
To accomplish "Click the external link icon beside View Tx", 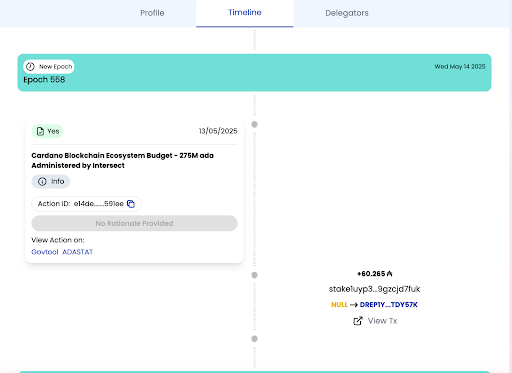I will [x=358, y=321].
